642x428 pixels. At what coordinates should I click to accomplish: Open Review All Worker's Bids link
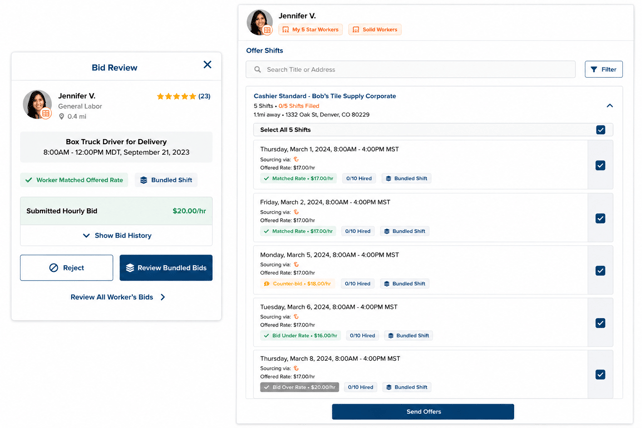[x=112, y=297]
